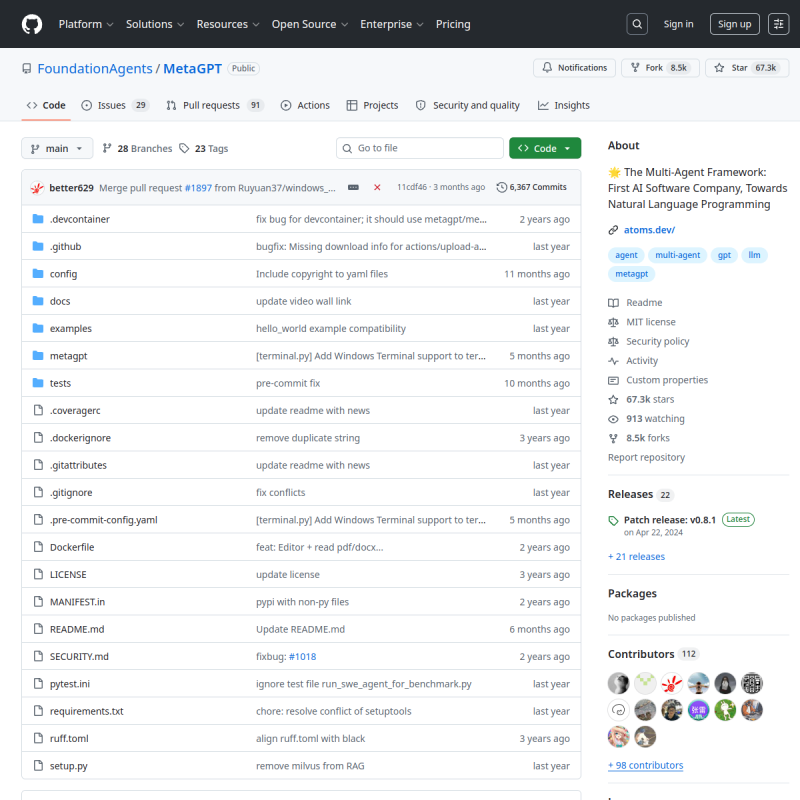Click the tag icon beside 23 Tags
Viewport: 800px width, 800px height.
(184, 148)
